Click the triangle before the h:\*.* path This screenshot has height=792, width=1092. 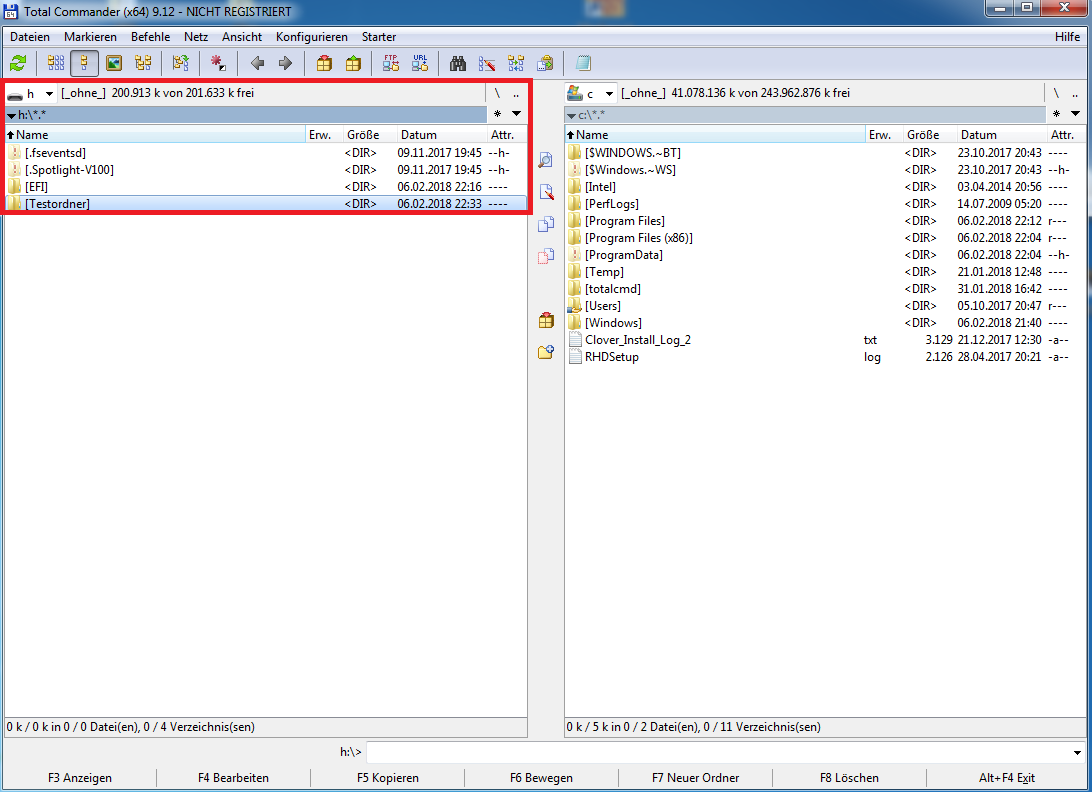(11, 116)
